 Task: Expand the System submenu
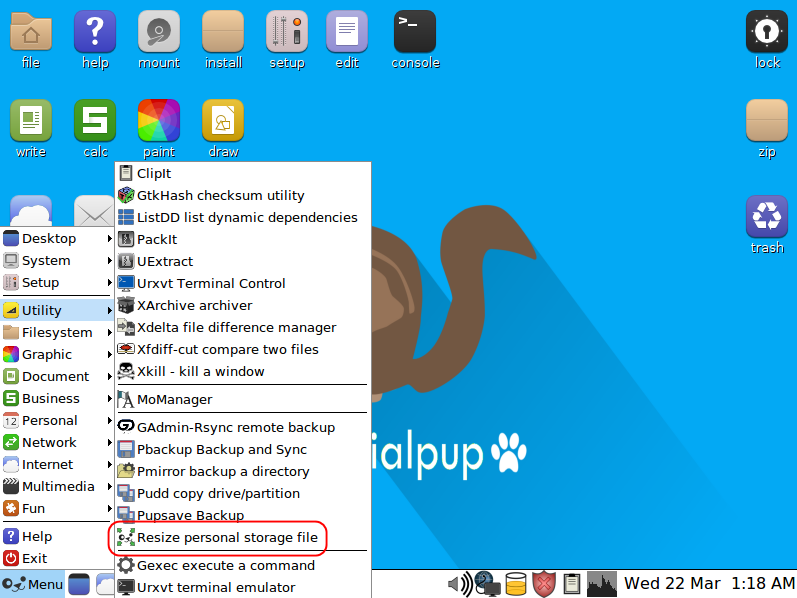[x=57, y=260]
